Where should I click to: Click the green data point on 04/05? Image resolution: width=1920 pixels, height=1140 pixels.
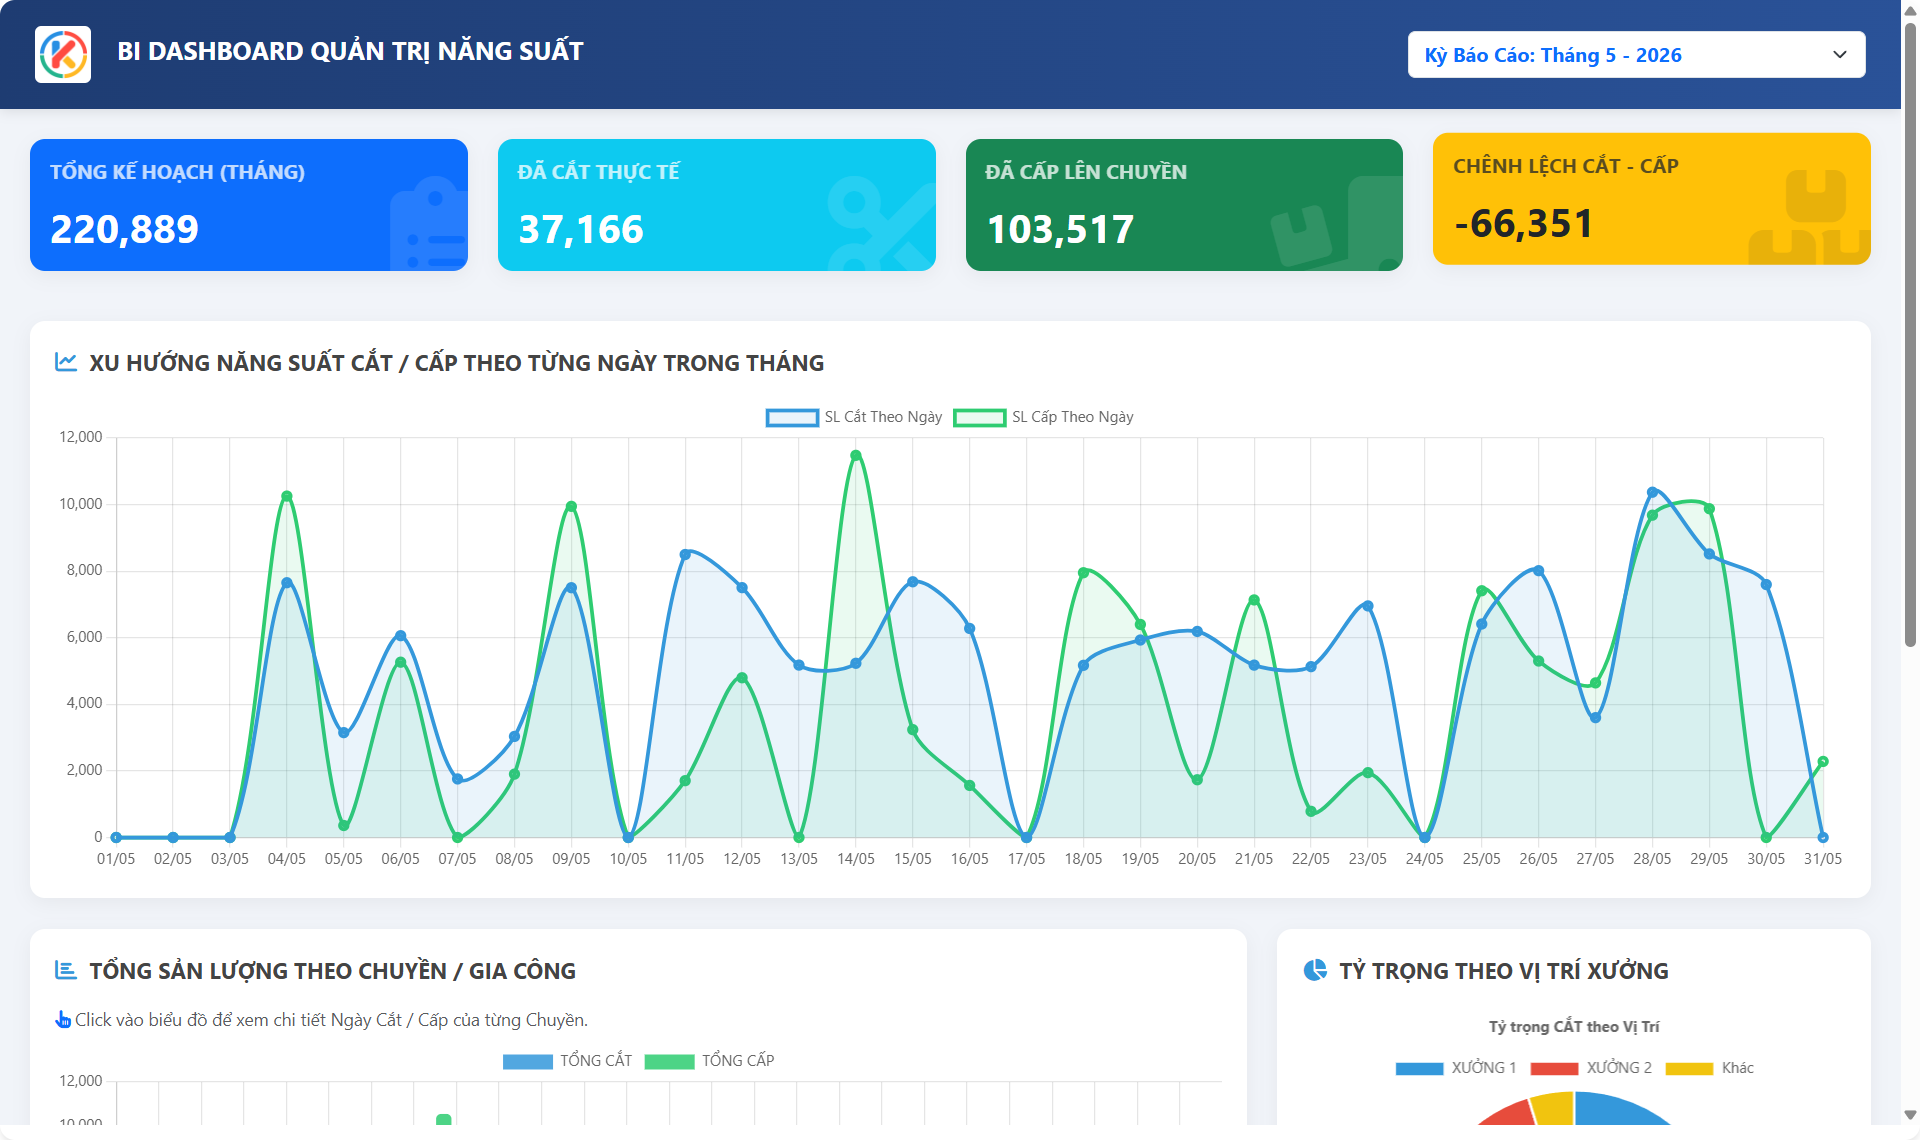click(x=287, y=496)
